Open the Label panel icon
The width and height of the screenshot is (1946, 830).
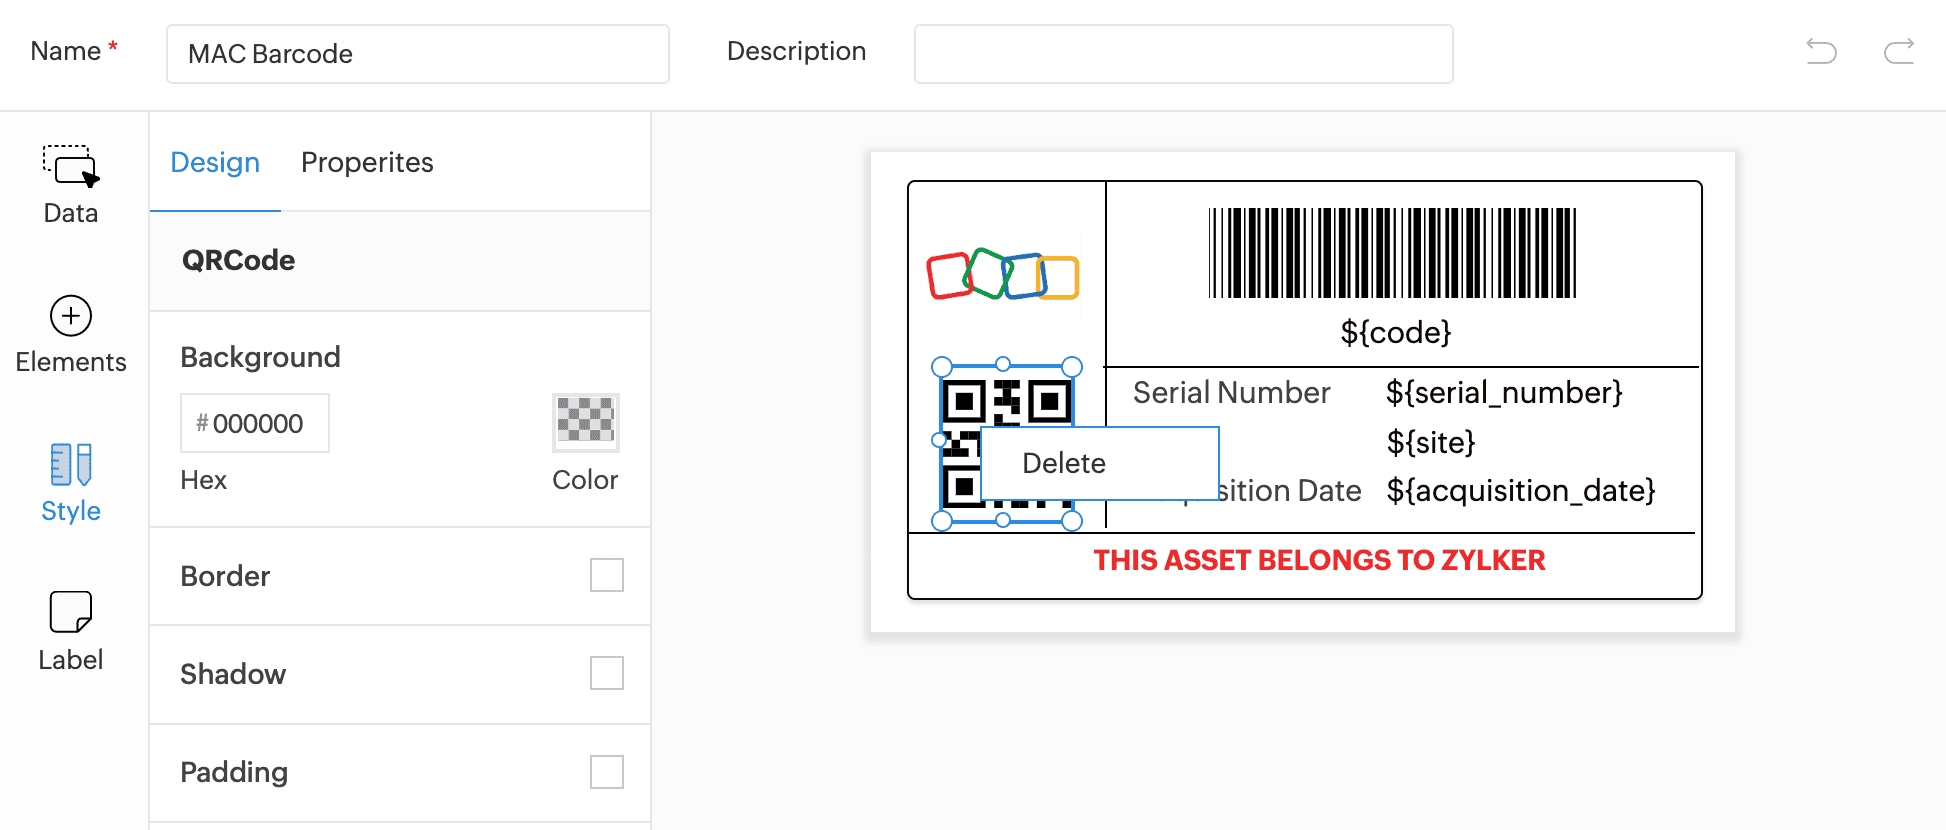point(71,612)
